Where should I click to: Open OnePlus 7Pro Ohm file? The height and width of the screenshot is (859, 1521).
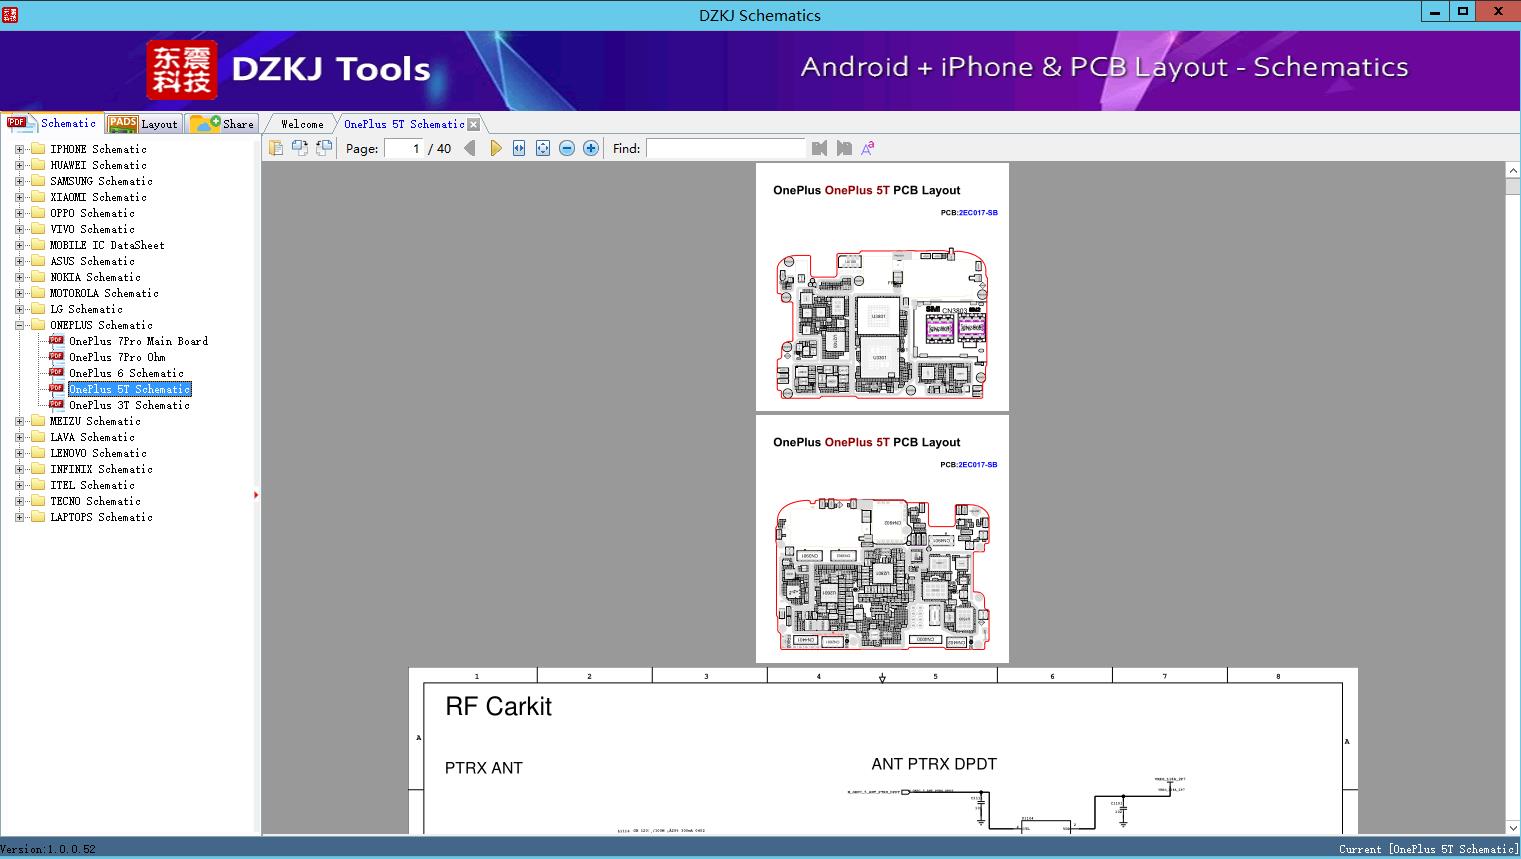[117, 357]
